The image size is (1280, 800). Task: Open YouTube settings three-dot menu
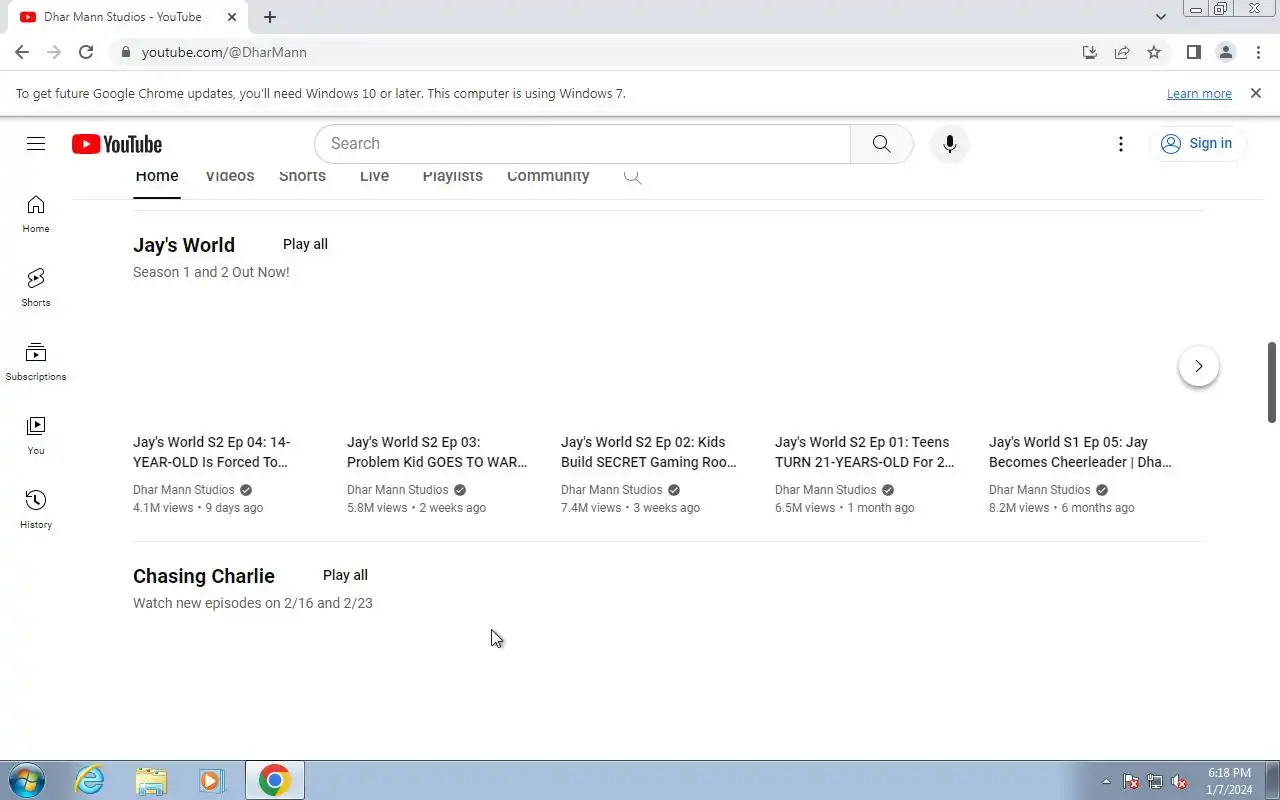click(x=1121, y=144)
